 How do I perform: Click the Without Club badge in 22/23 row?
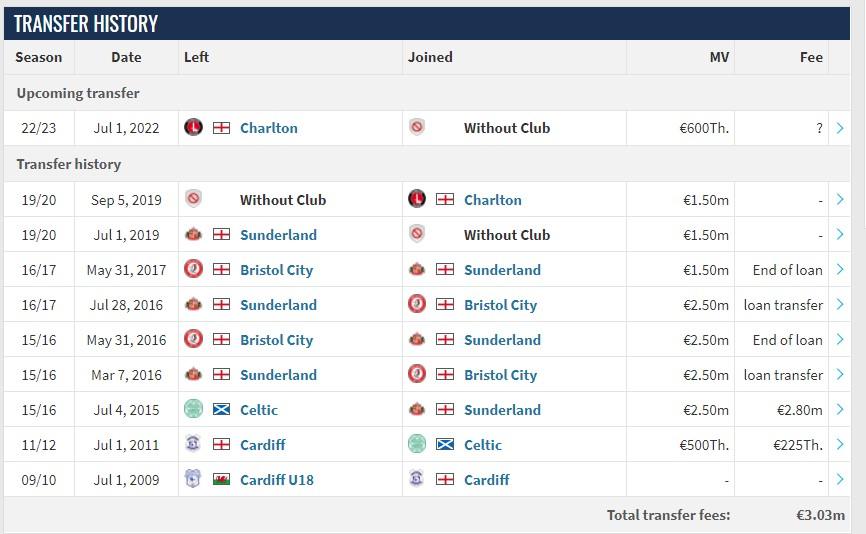(x=417, y=128)
